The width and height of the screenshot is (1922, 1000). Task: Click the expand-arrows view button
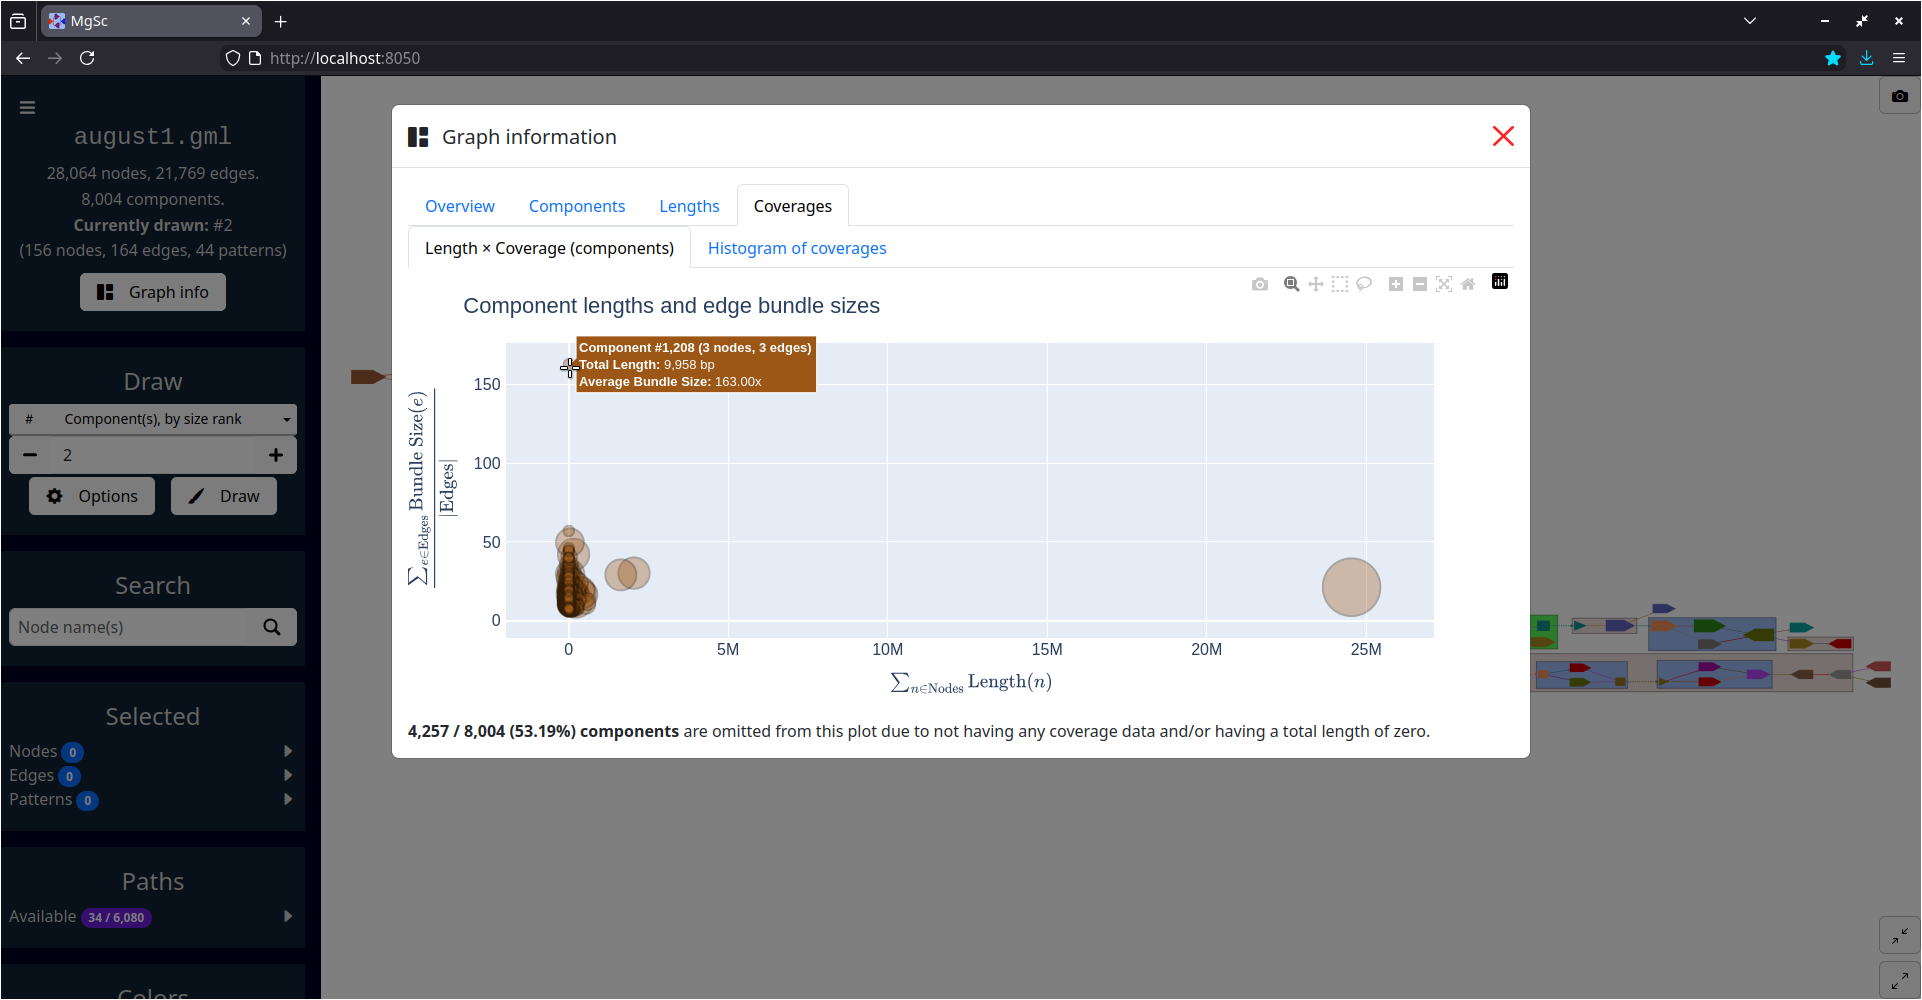[x=1900, y=981]
